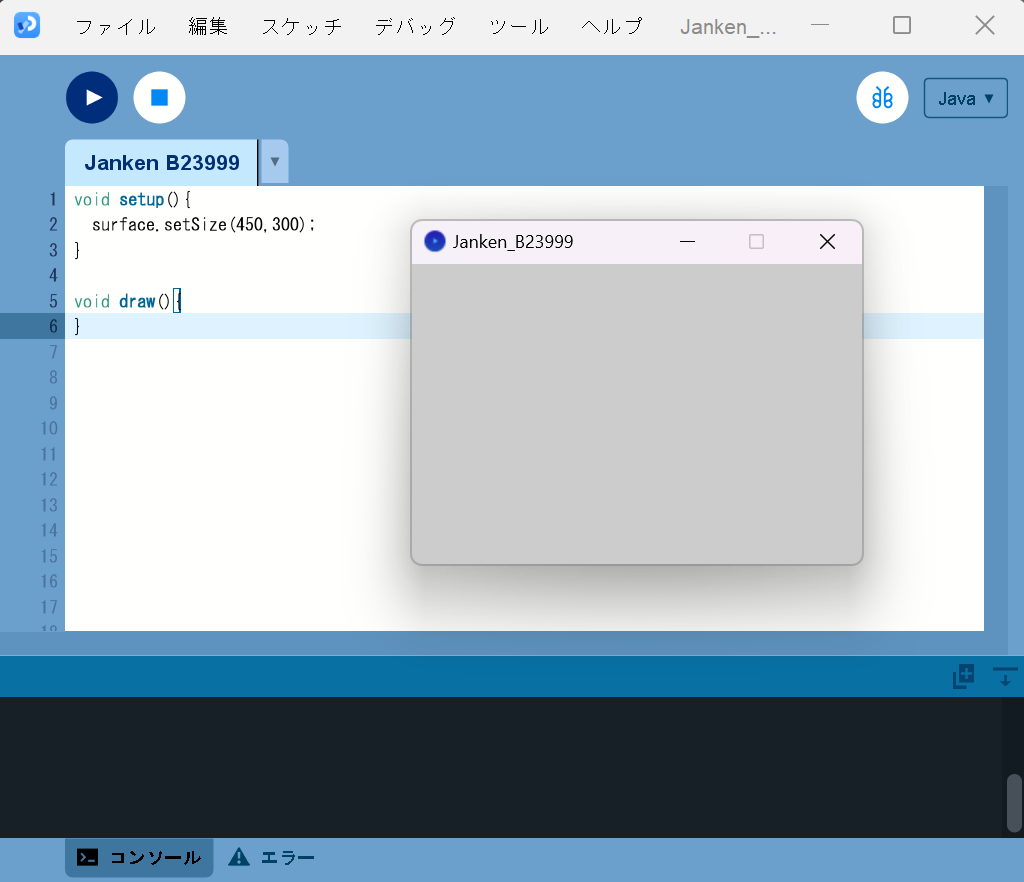The image size is (1024, 882).
Task: Switch to the コンソール tab
Action: [x=139, y=857]
